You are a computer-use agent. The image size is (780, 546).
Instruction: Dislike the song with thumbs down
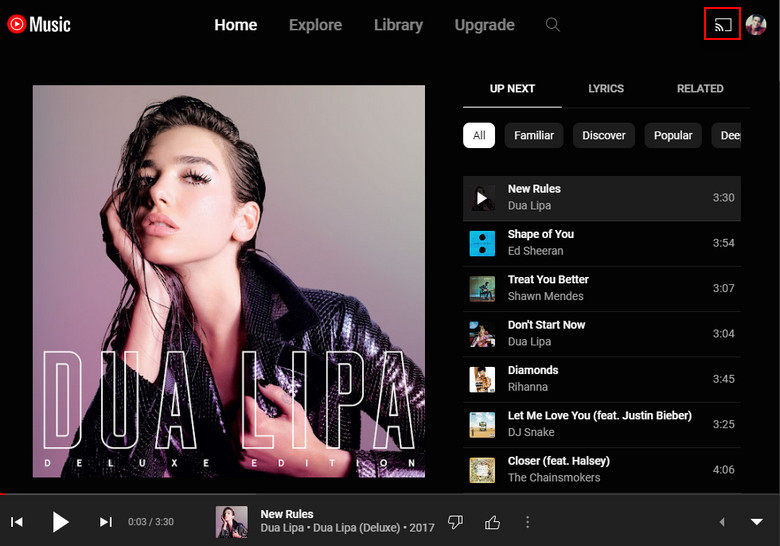pyautogui.click(x=456, y=522)
